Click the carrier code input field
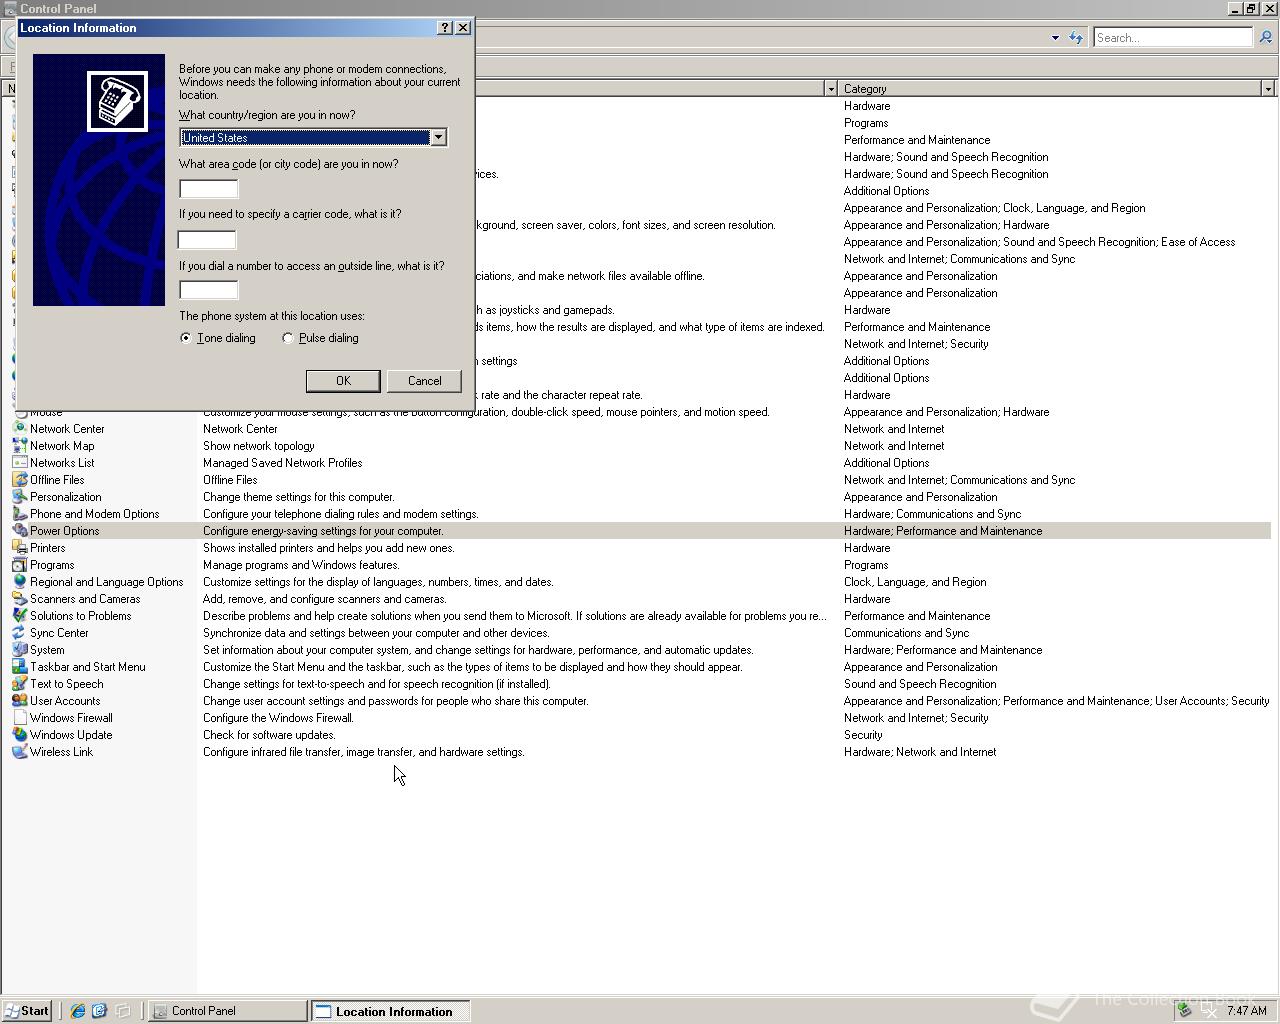This screenshot has height=1024, width=1280. tap(207, 240)
